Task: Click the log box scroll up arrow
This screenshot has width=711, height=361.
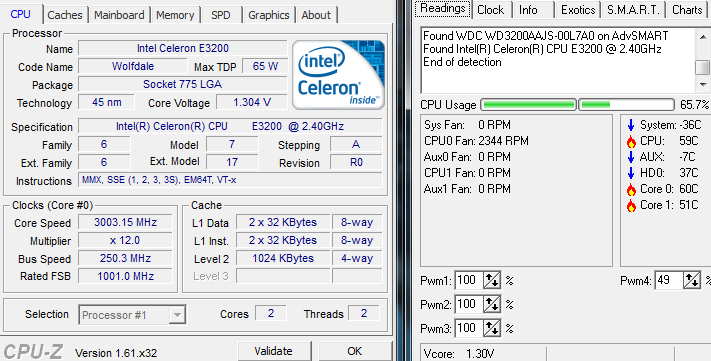Action: tap(703, 36)
